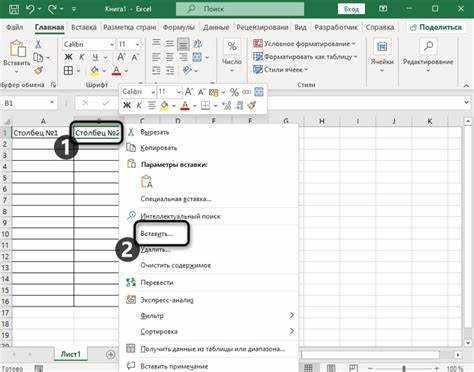The width and height of the screenshot is (474, 372).
Task: Click the Undo arrow in title bar
Action: pos(30,9)
